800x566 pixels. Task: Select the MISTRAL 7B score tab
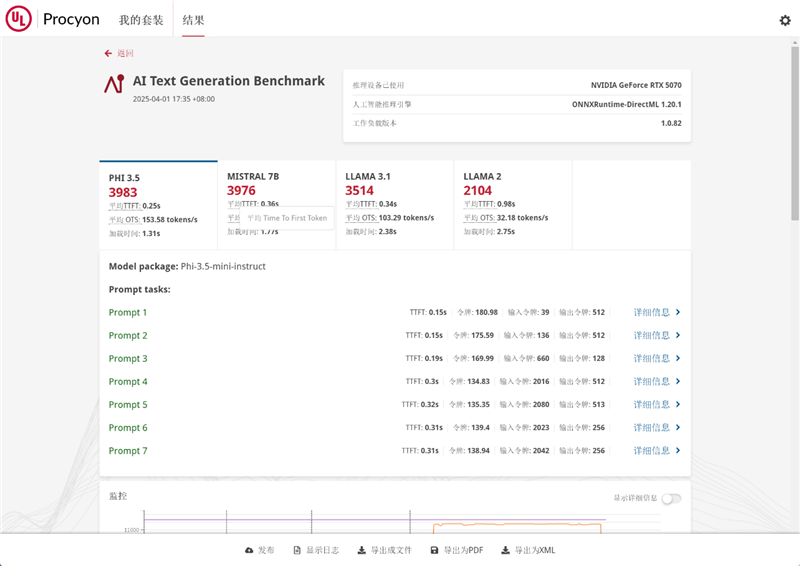click(277, 205)
